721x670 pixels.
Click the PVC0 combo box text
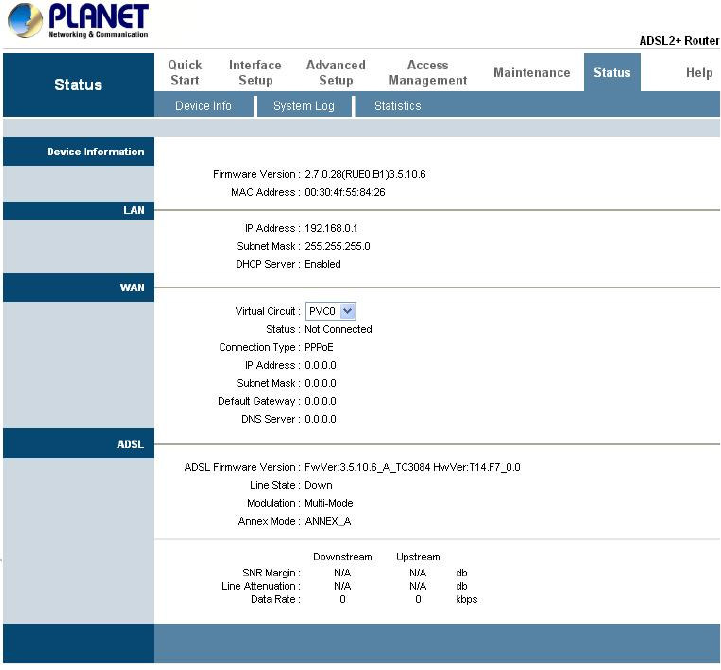pyautogui.click(x=322, y=311)
